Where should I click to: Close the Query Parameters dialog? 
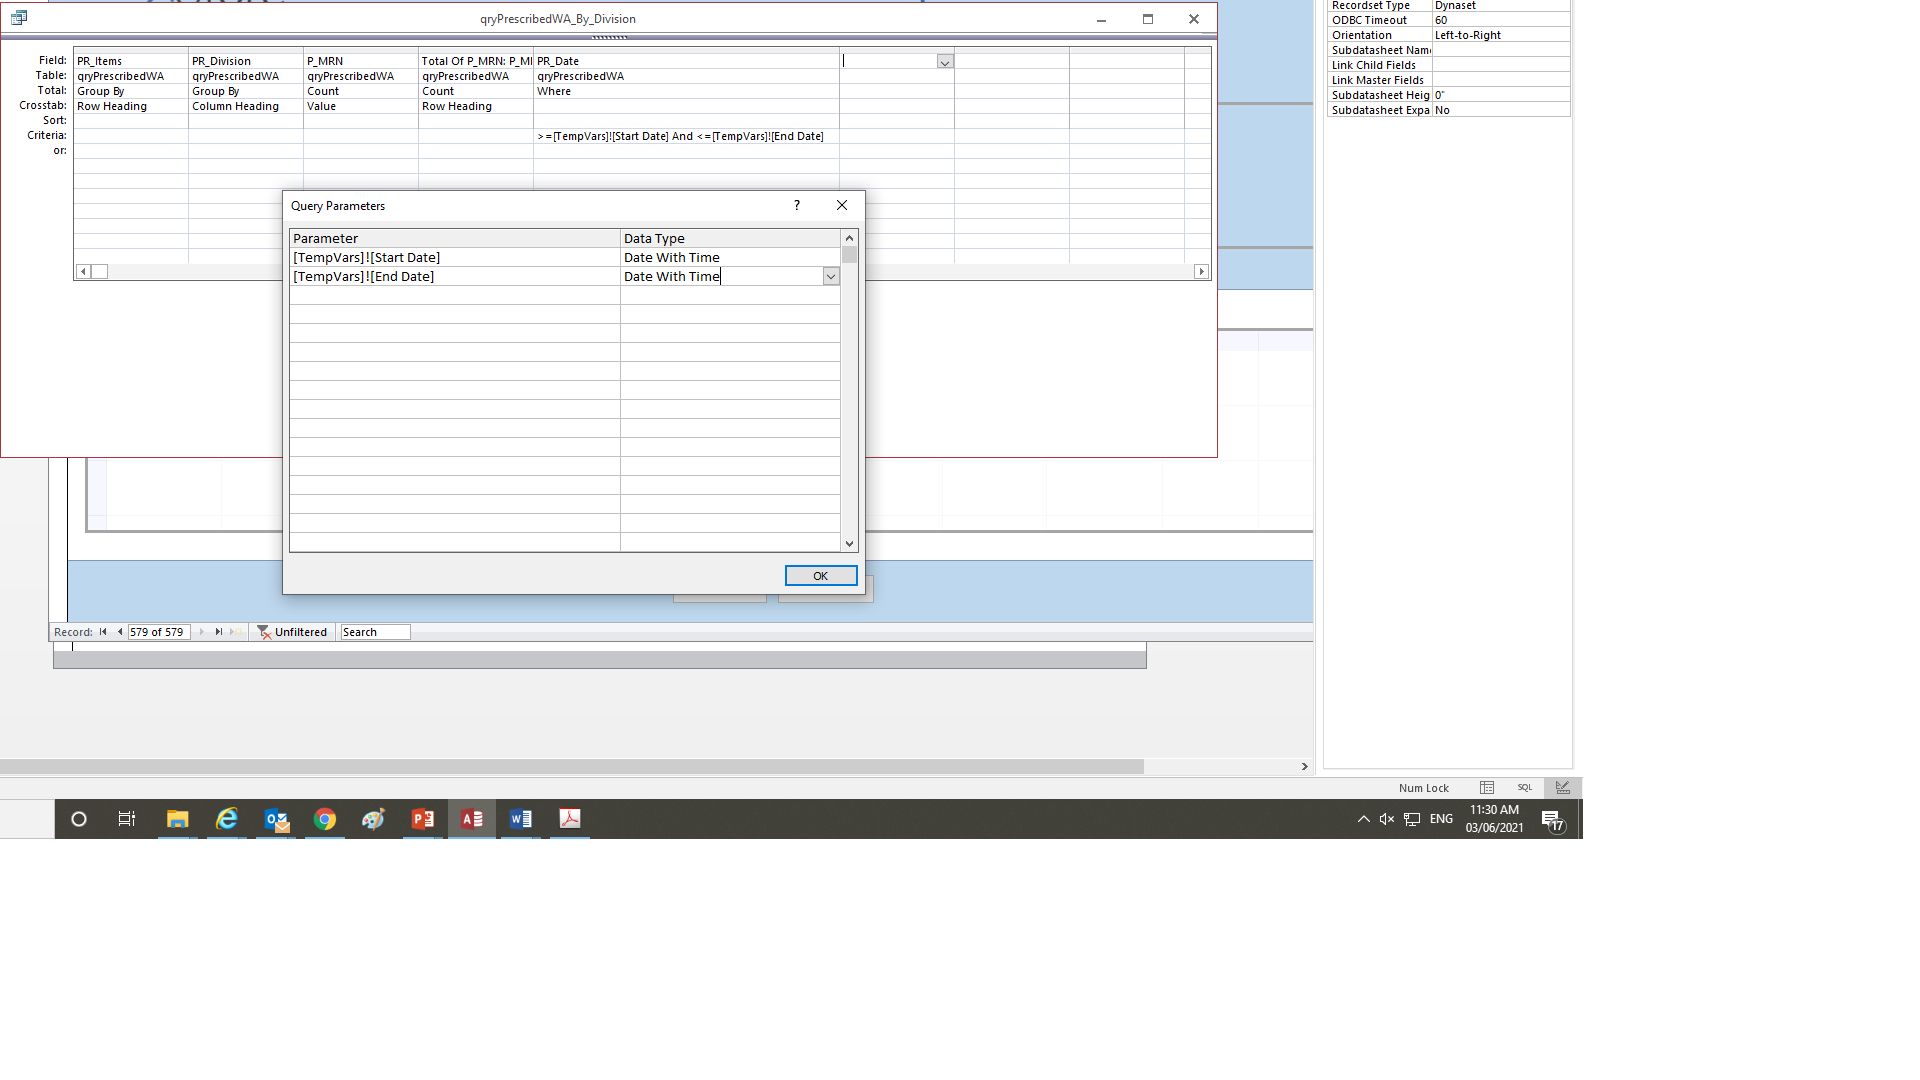pyautogui.click(x=841, y=205)
